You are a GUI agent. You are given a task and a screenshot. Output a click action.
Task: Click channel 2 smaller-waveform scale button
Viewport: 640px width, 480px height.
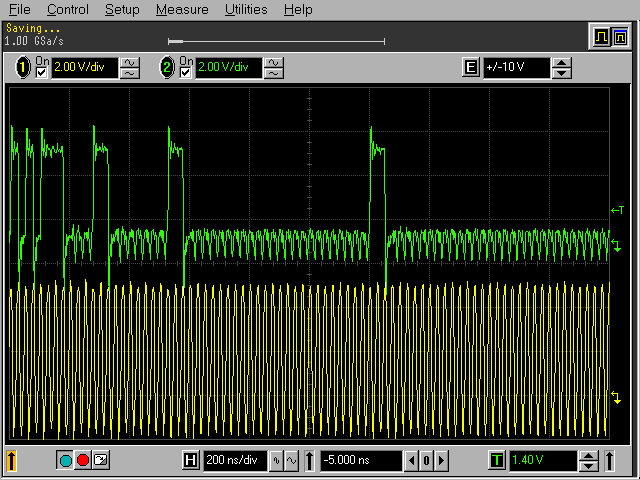pyautogui.click(x=273, y=73)
